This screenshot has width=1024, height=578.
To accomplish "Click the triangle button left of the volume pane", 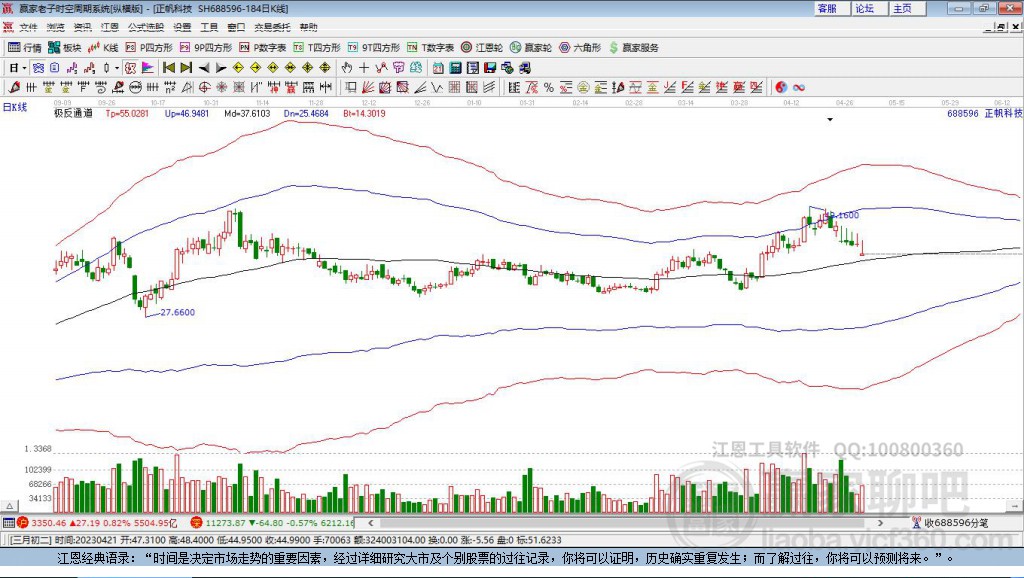I will (10, 506).
